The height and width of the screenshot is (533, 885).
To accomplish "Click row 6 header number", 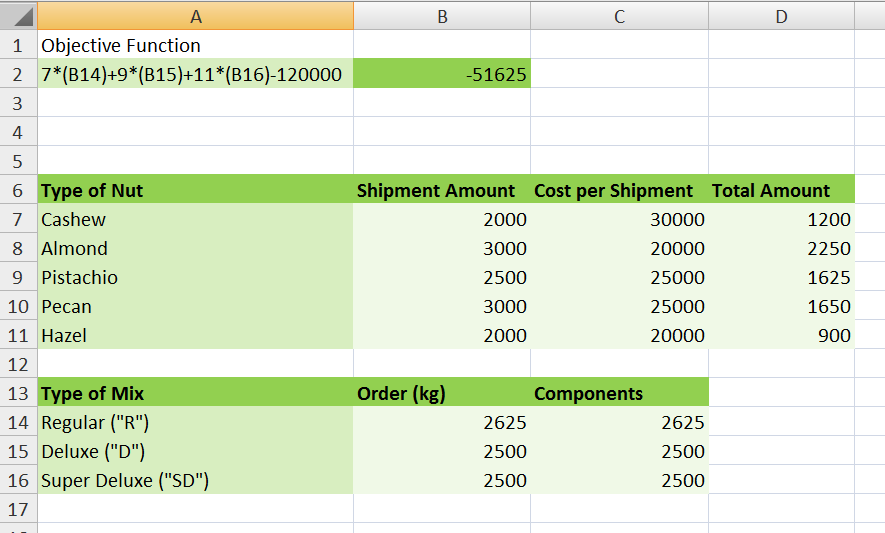I will click(x=18, y=190).
